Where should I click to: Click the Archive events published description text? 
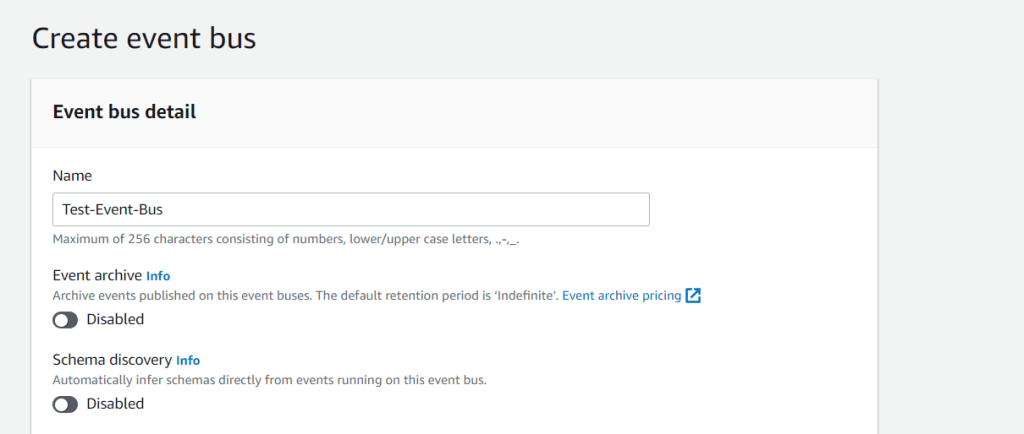pos(250,296)
